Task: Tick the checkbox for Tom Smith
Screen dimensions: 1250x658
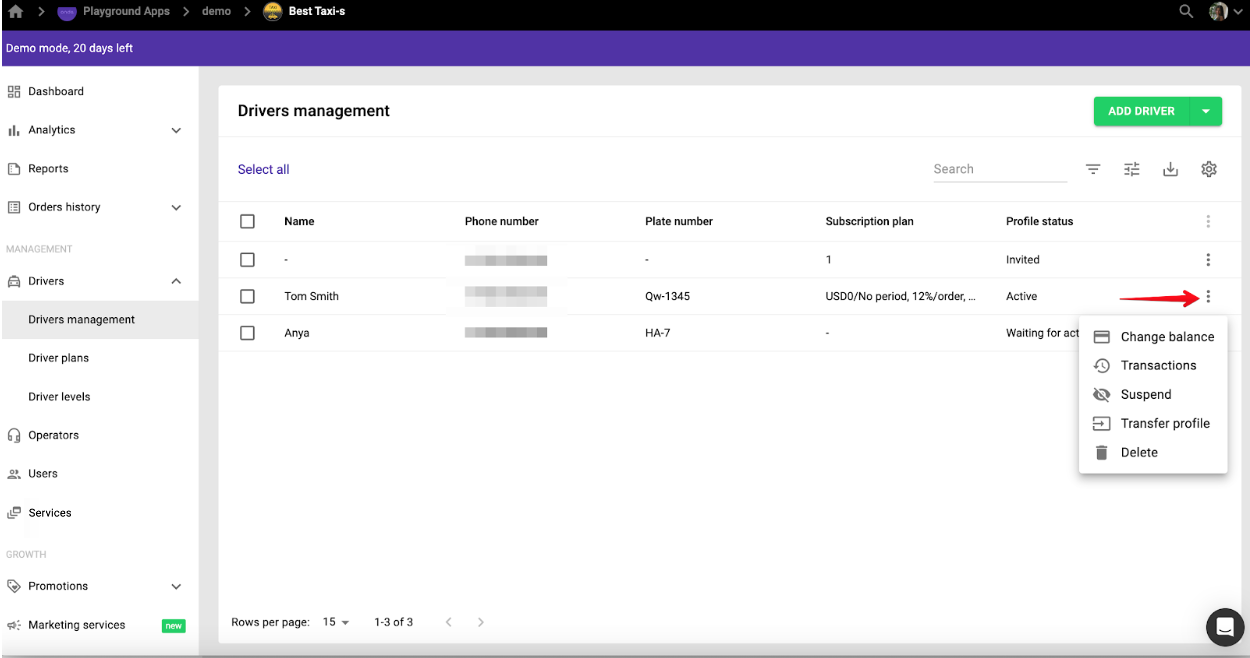Action: point(248,296)
